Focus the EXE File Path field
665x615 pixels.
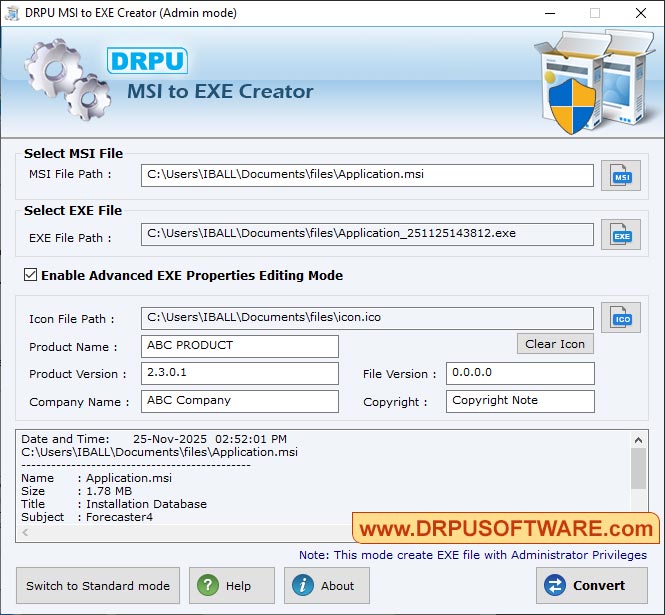click(367, 234)
